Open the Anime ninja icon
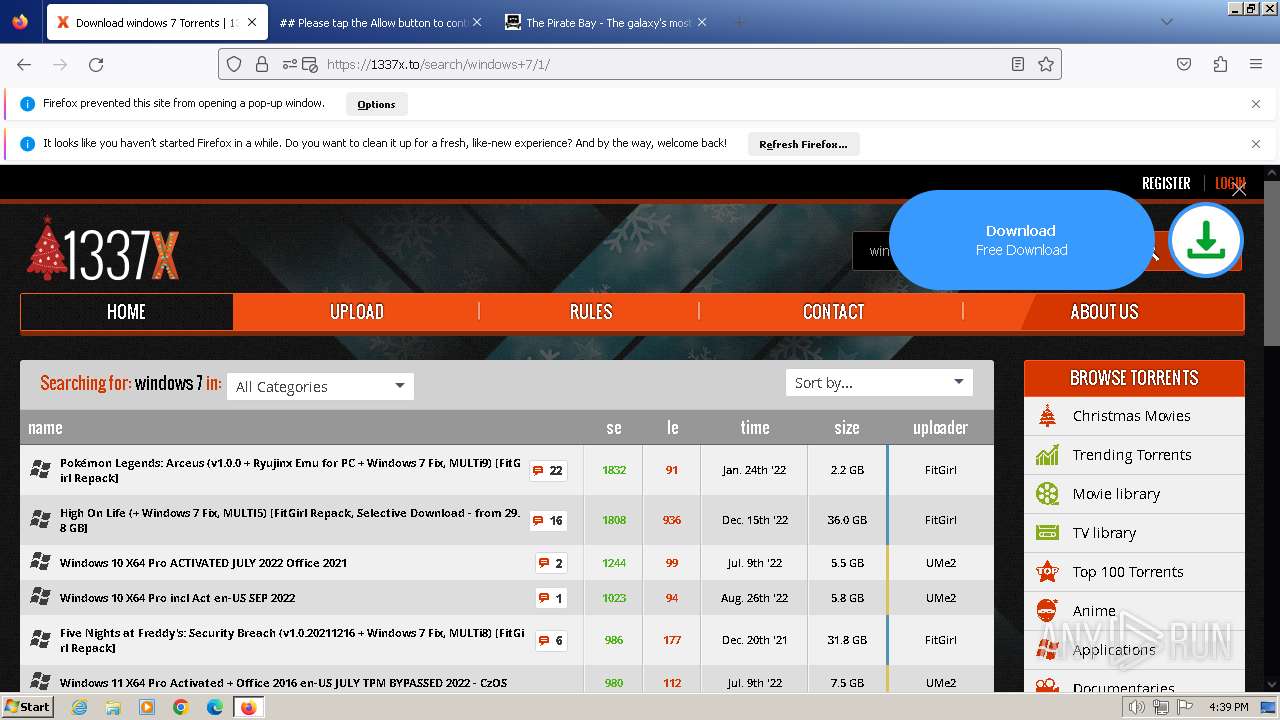This screenshot has height=720, width=1280. click(x=1047, y=611)
